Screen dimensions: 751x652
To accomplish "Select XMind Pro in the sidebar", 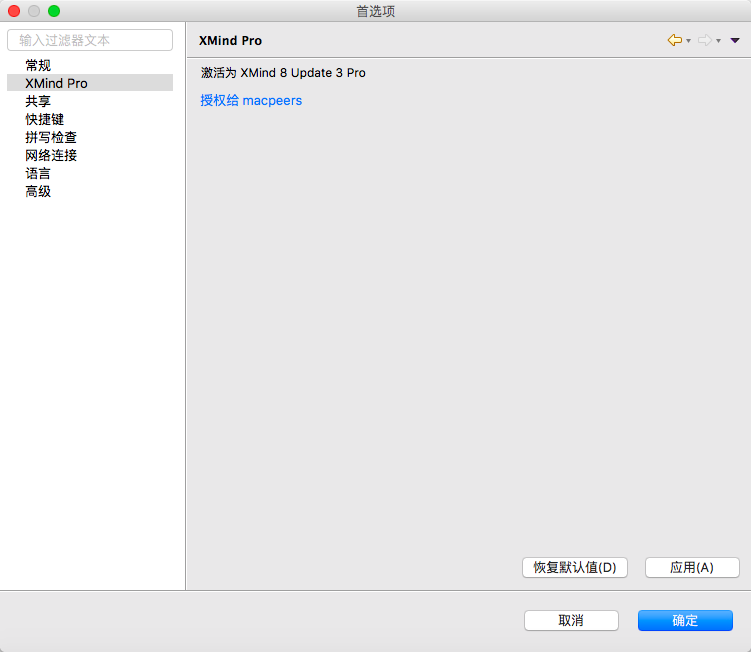I will point(90,83).
